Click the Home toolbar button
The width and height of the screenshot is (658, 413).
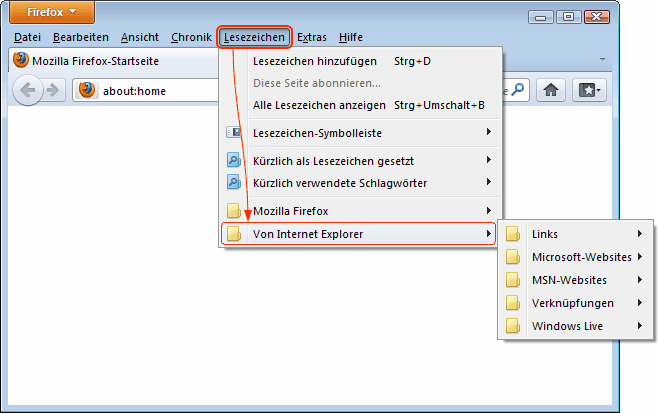551,90
